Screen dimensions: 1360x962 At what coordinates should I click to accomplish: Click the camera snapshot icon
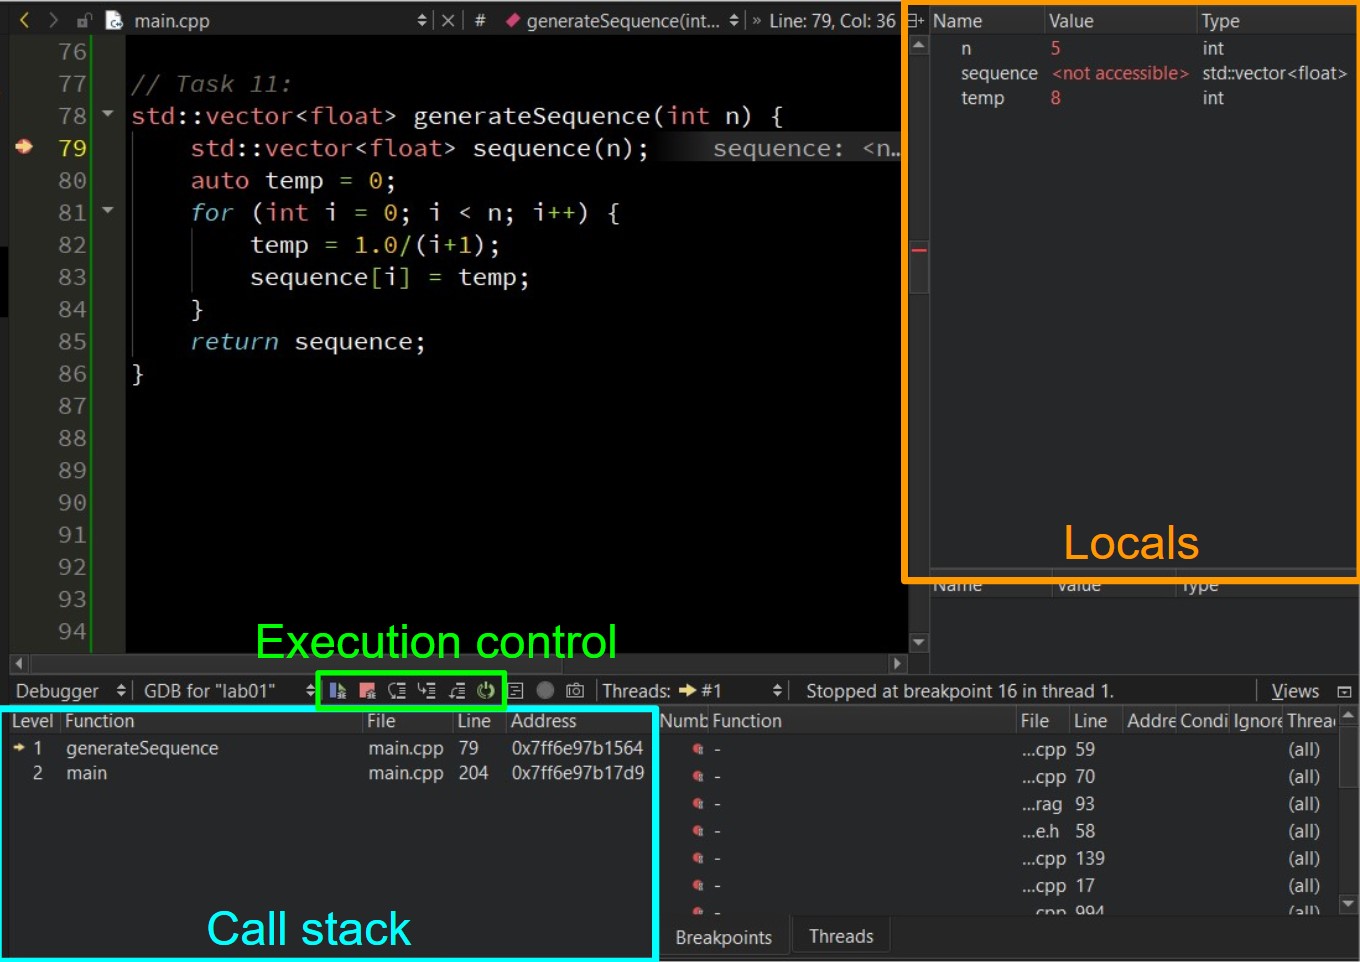coord(575,690)
